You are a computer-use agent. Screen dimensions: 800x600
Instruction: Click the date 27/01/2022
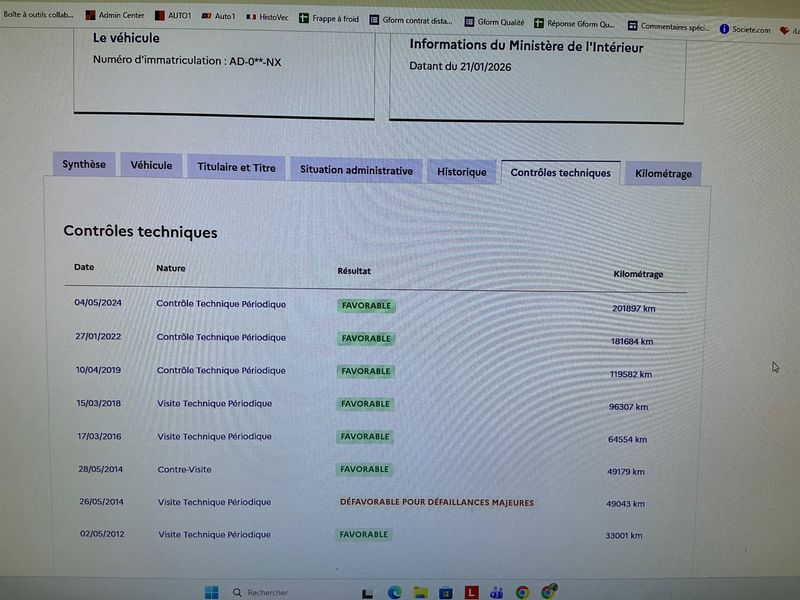point(98,336)
